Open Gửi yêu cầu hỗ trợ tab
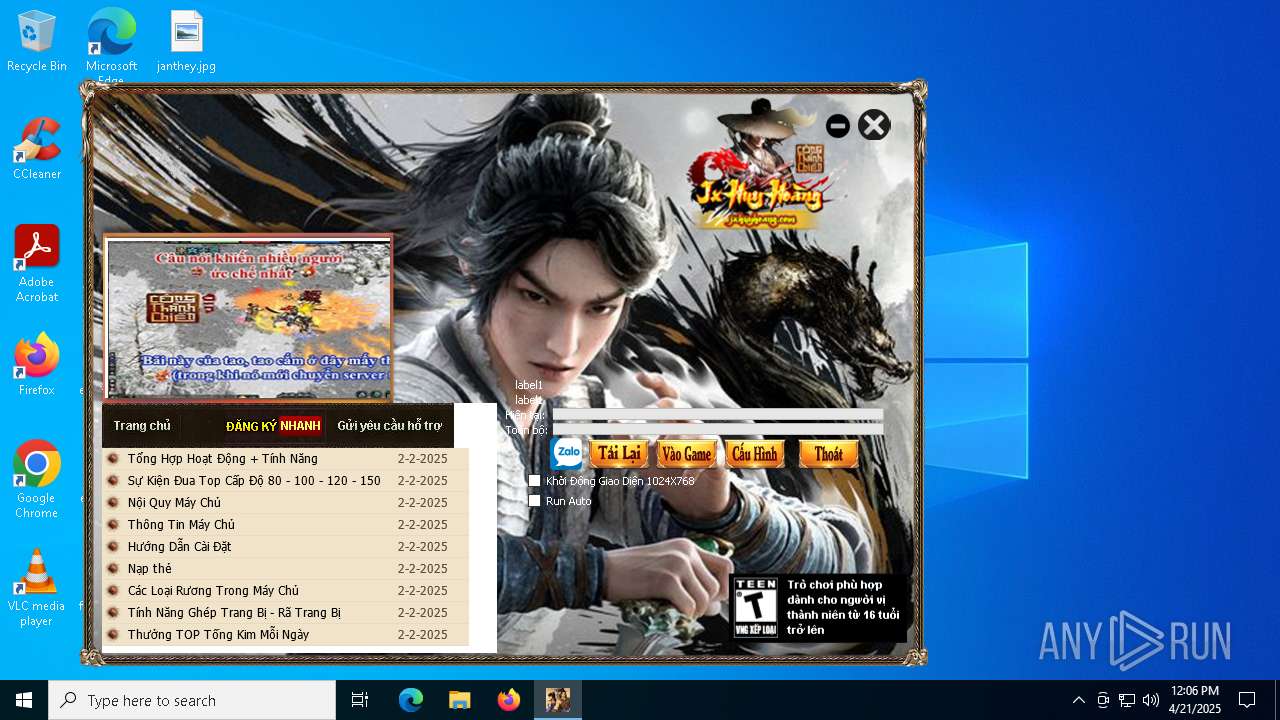 tap(389, 426)
